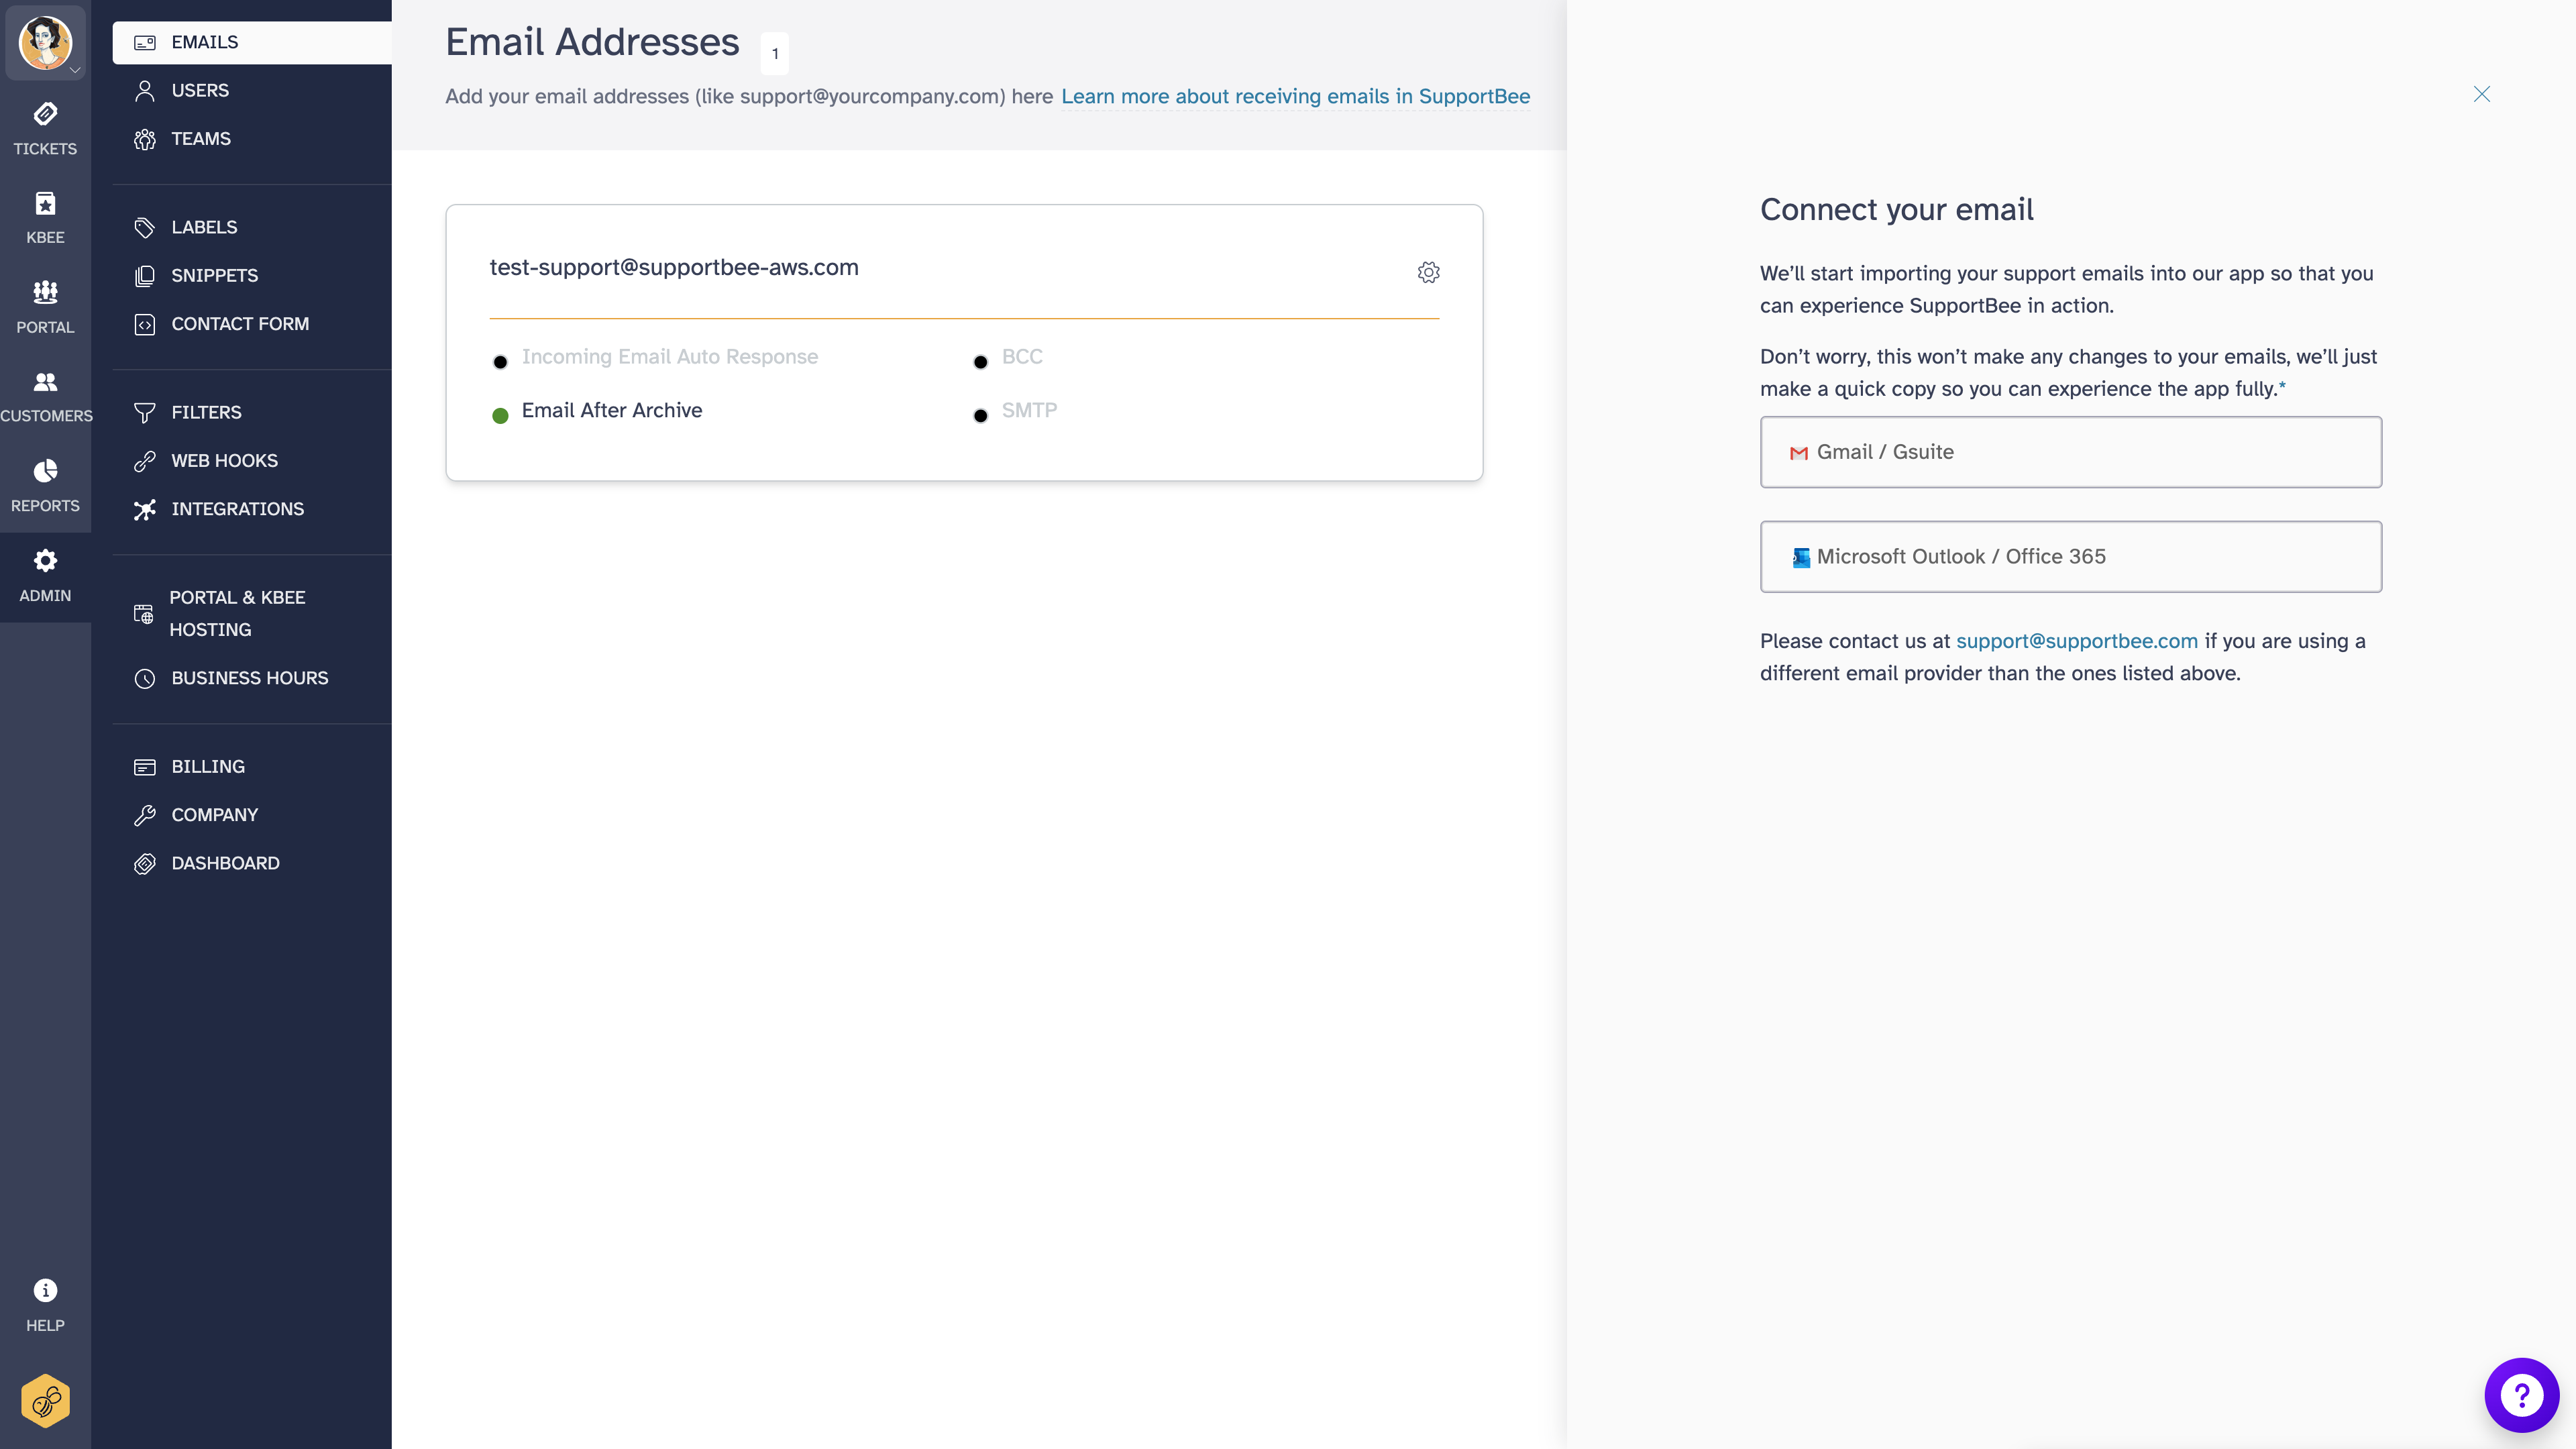Open Reports from the sidebar
2576x1449 pixels.
pos(45,483)
